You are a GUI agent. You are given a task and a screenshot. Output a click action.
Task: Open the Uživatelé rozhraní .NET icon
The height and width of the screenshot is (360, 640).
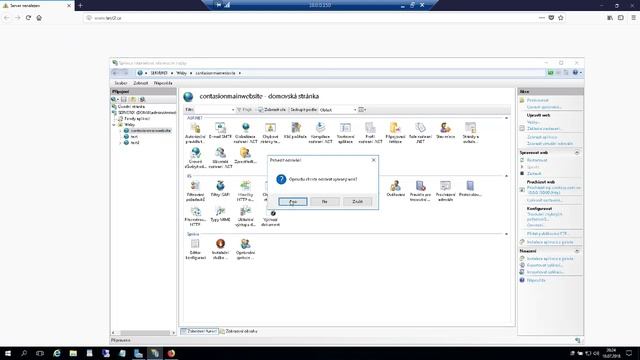click(x=220, y=158)
